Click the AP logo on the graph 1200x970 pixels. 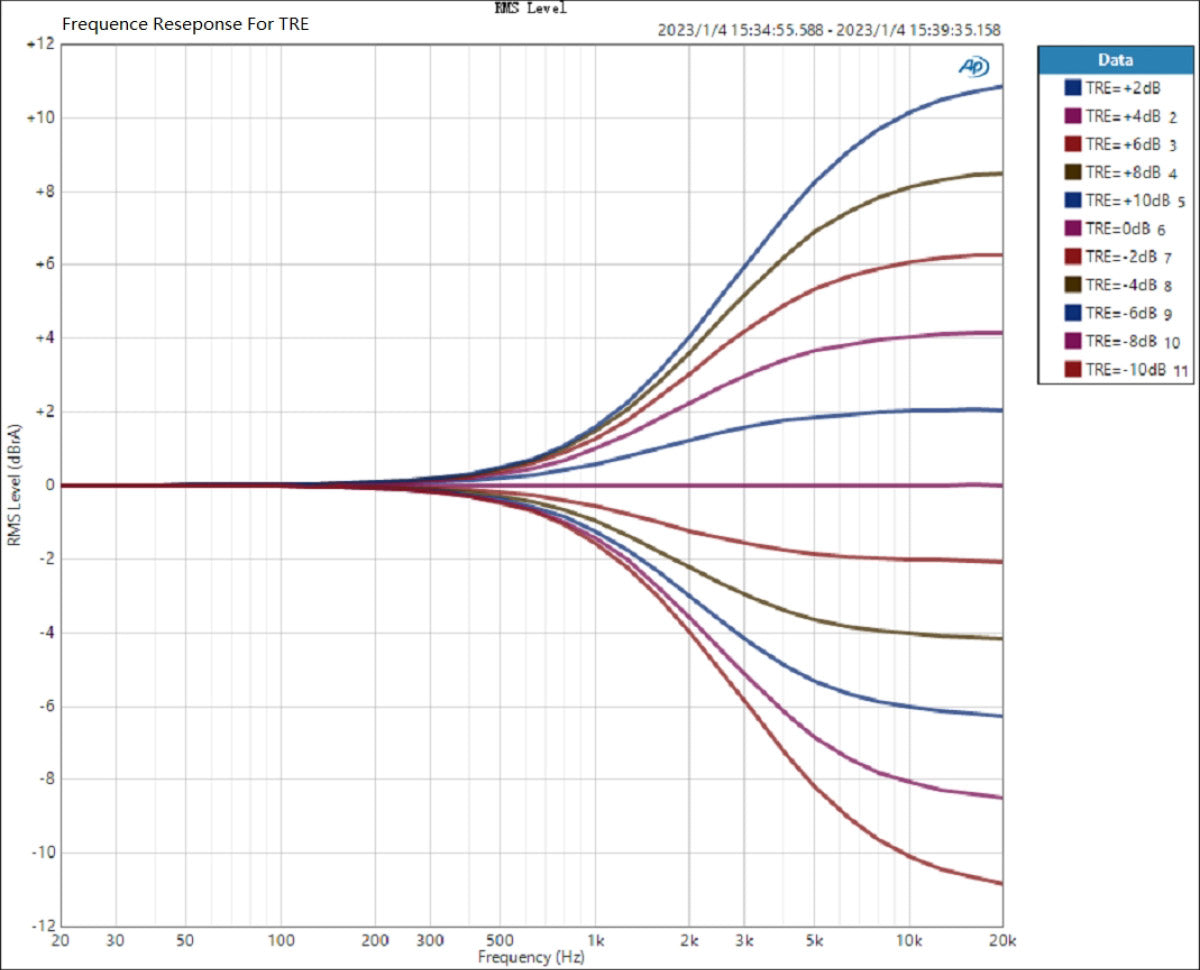tap(973, 66)
